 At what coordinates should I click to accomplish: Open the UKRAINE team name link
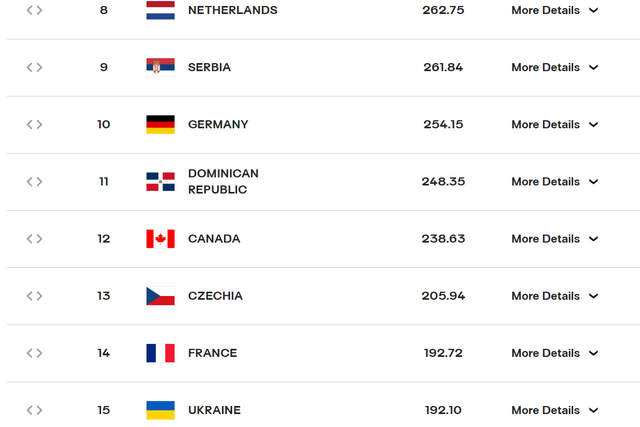point(214,410)
